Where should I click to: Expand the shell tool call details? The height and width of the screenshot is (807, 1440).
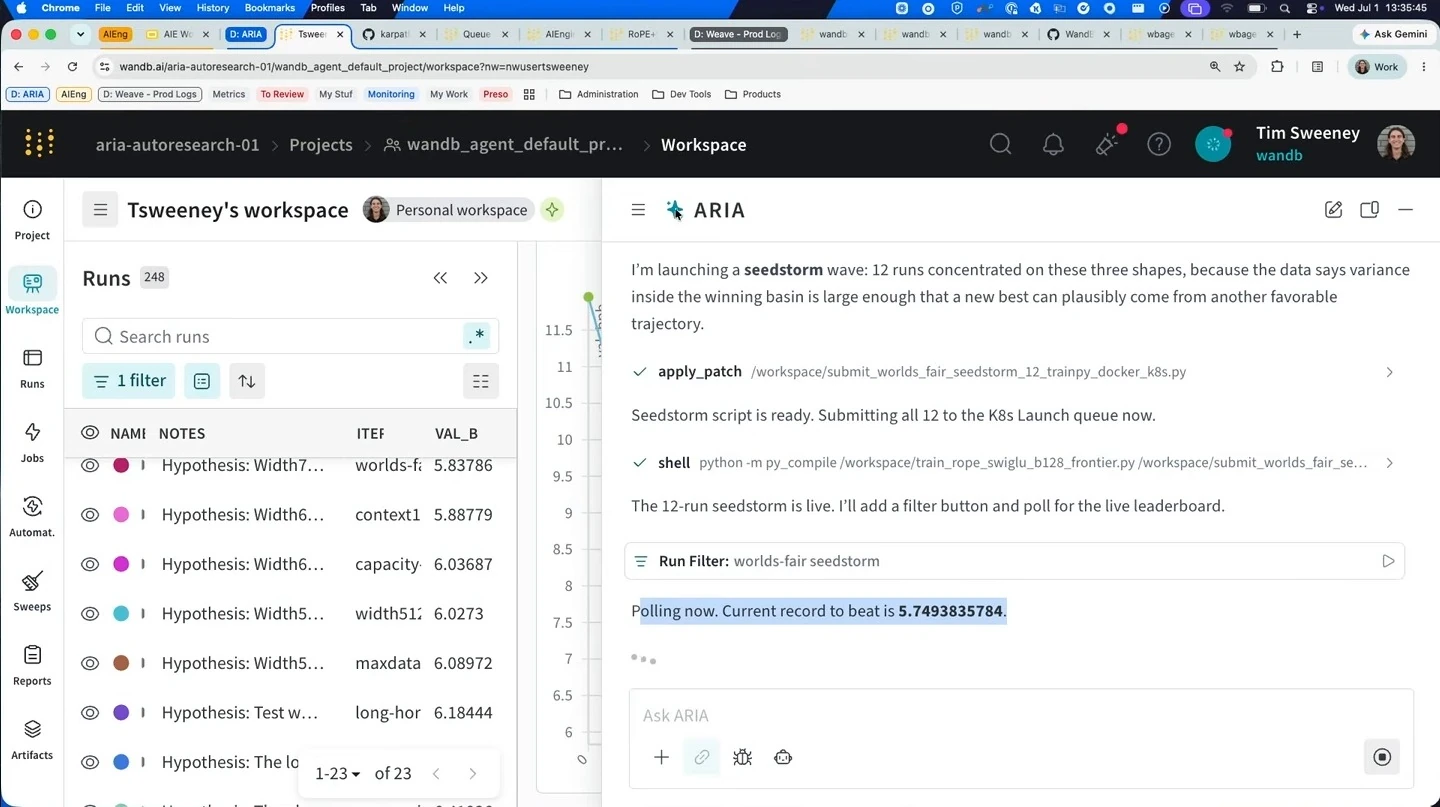coord(1389,463)
